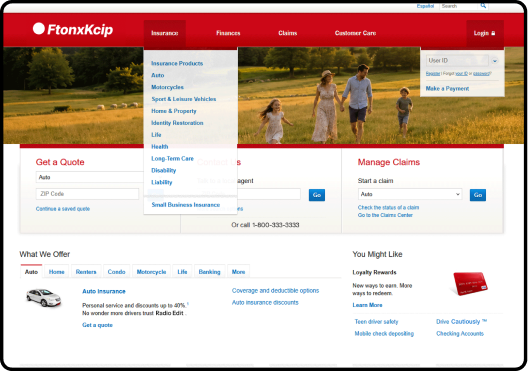Viewport: 528px width, 371px height.
Task: Choose Long-Term Care menu item
Action: (172, 159)
